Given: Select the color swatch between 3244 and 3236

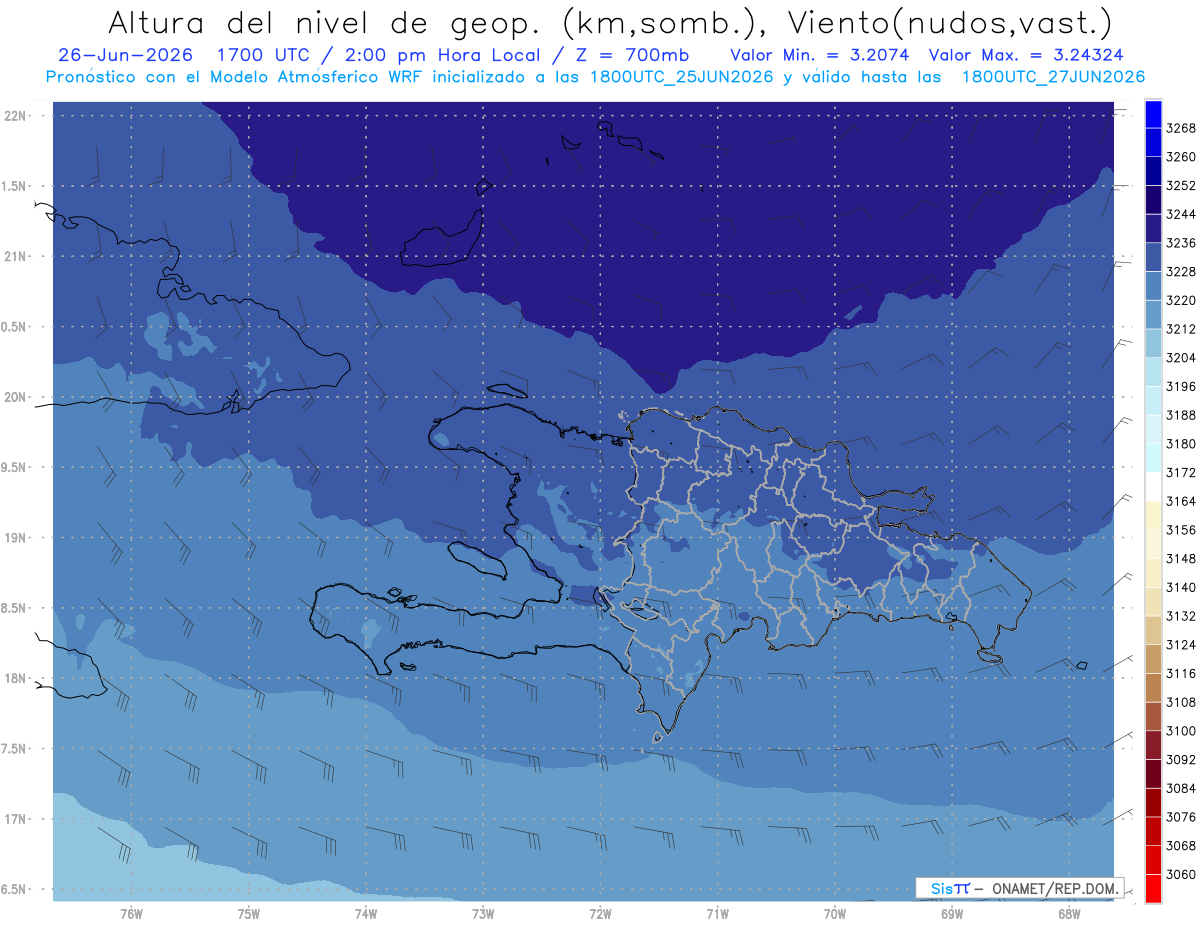Looking at the screenshot, I should [1152, 229].
